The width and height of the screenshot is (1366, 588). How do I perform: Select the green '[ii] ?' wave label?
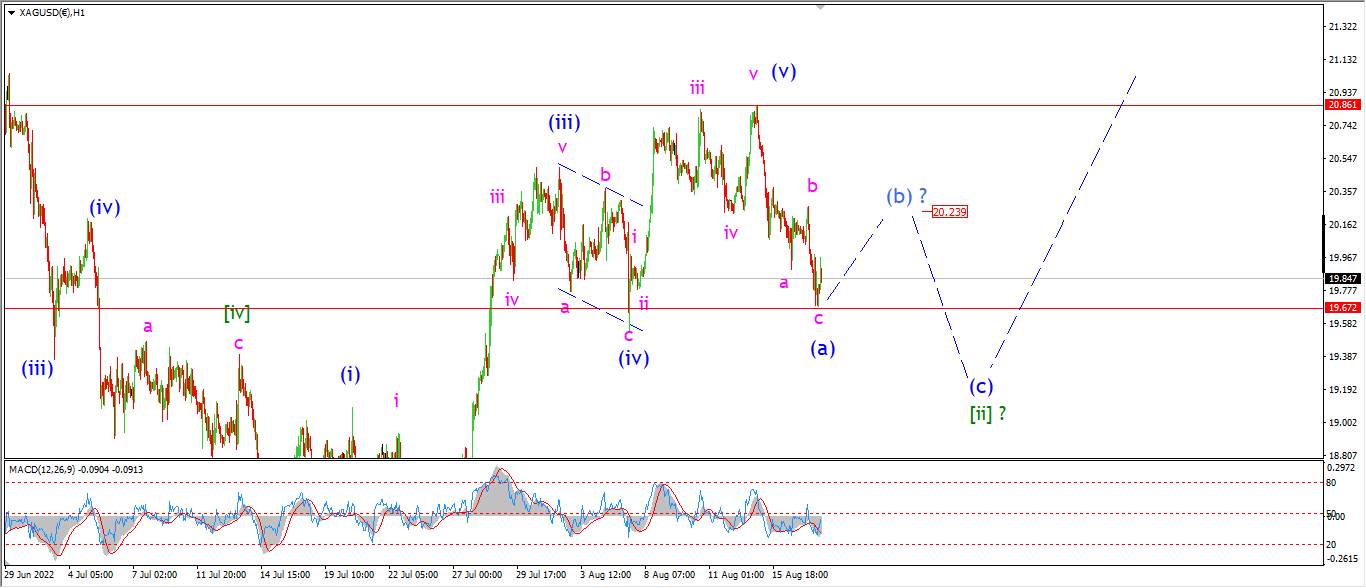tap(987, 413)
